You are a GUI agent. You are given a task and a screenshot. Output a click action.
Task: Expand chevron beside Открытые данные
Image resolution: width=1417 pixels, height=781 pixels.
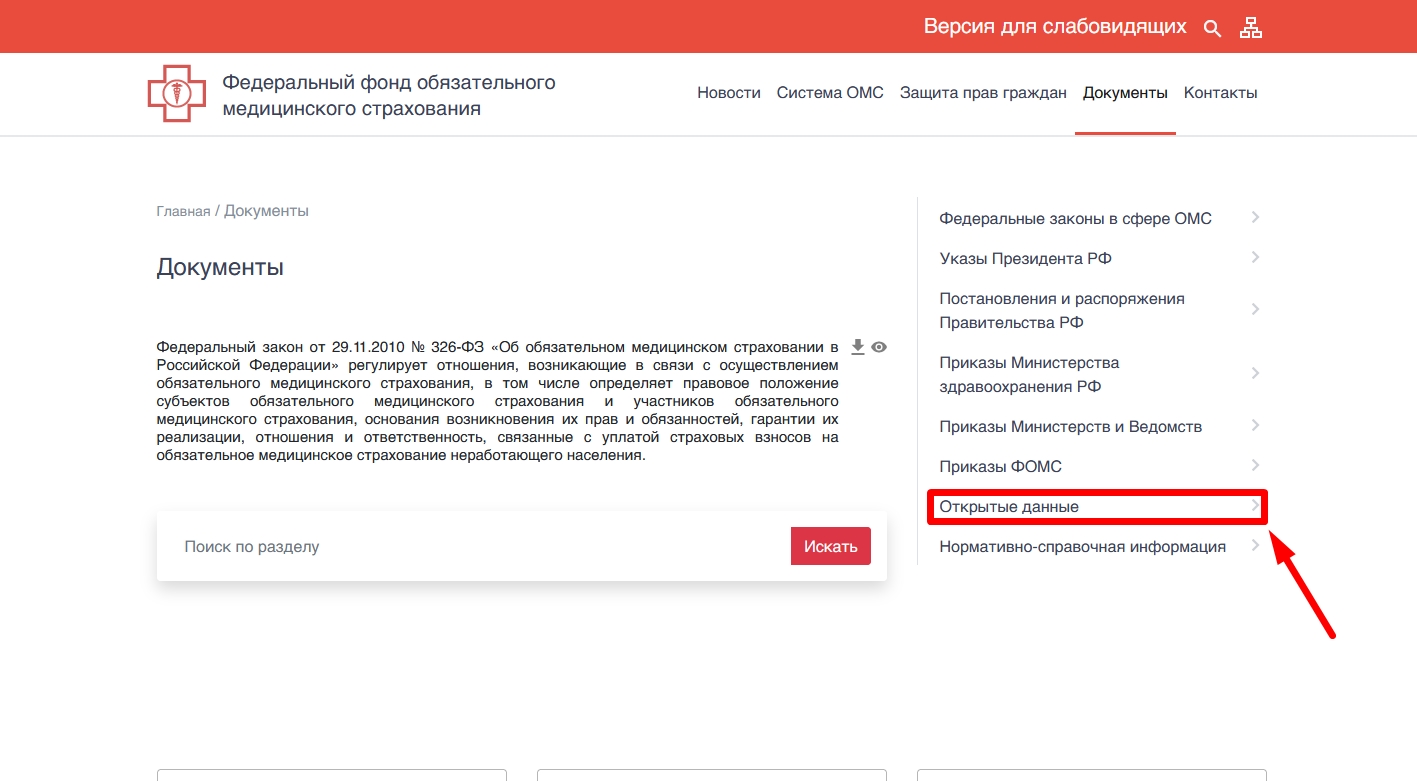click(x=1255, y=506)
